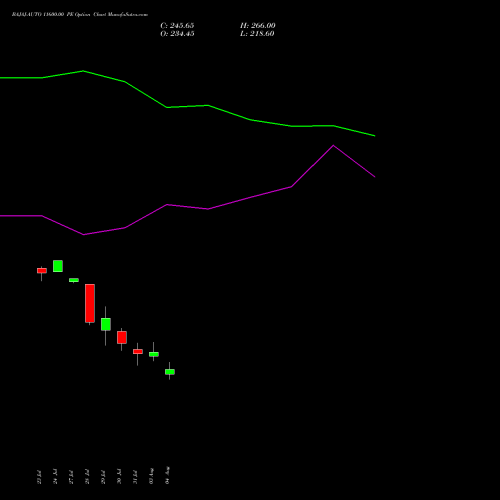The height and width of the screenshot is (500, 500).
Task: Click the tall red candle for 28 Jul
Action: (x=90, y=303)
